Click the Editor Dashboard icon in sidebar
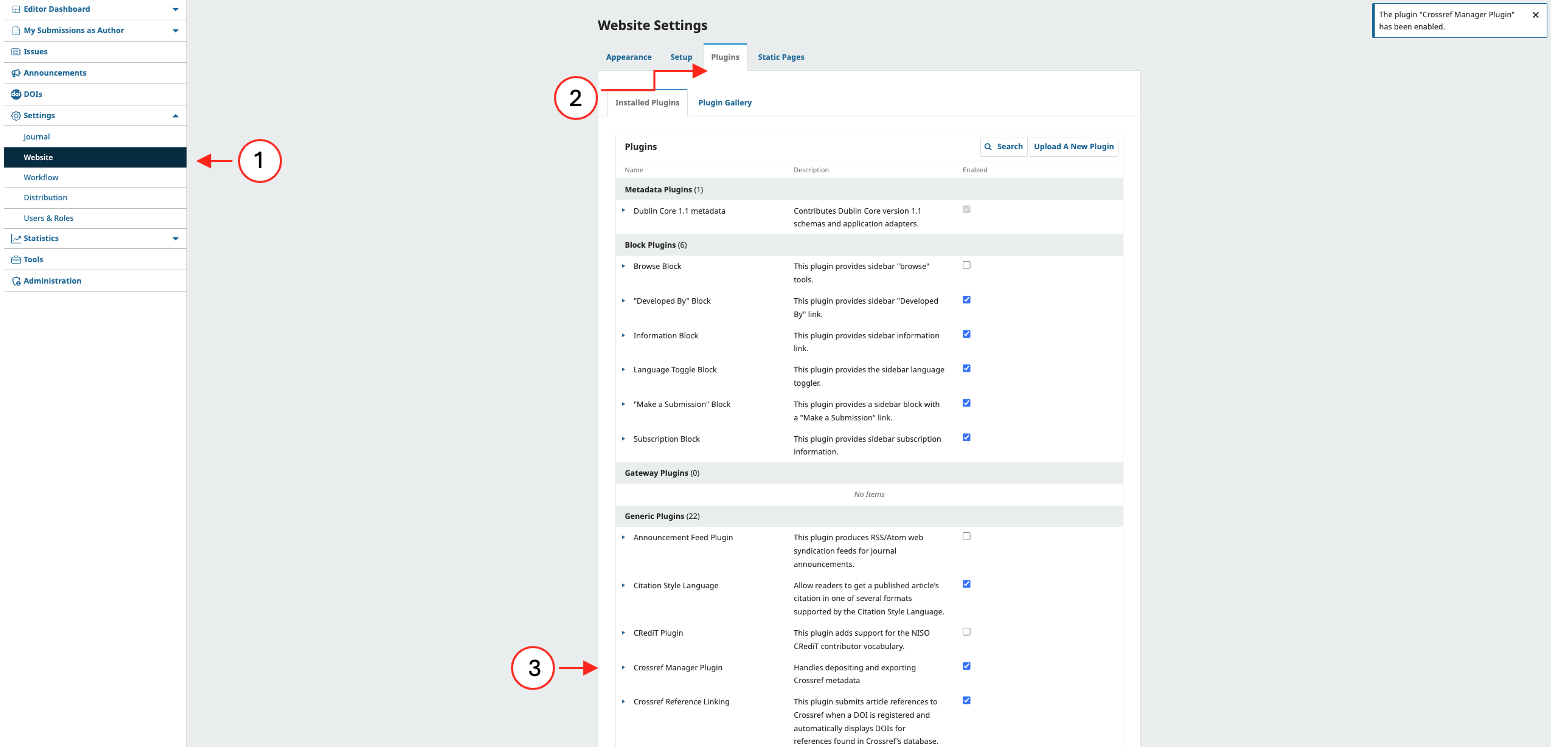Image resolution: width=1554 pixels, height=747 pixels. (x=16, y=9)
